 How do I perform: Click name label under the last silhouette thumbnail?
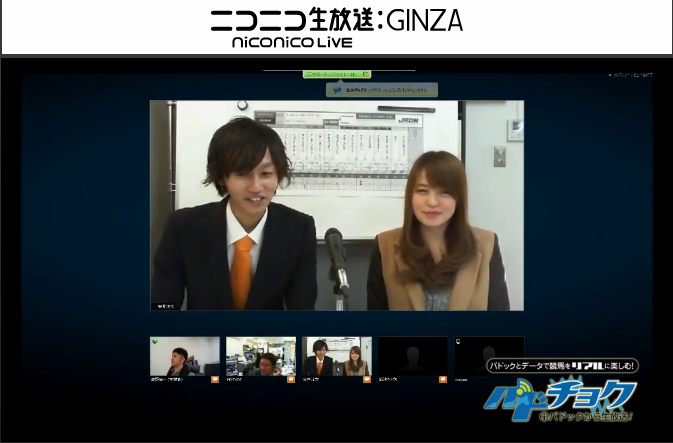(461, 379)
